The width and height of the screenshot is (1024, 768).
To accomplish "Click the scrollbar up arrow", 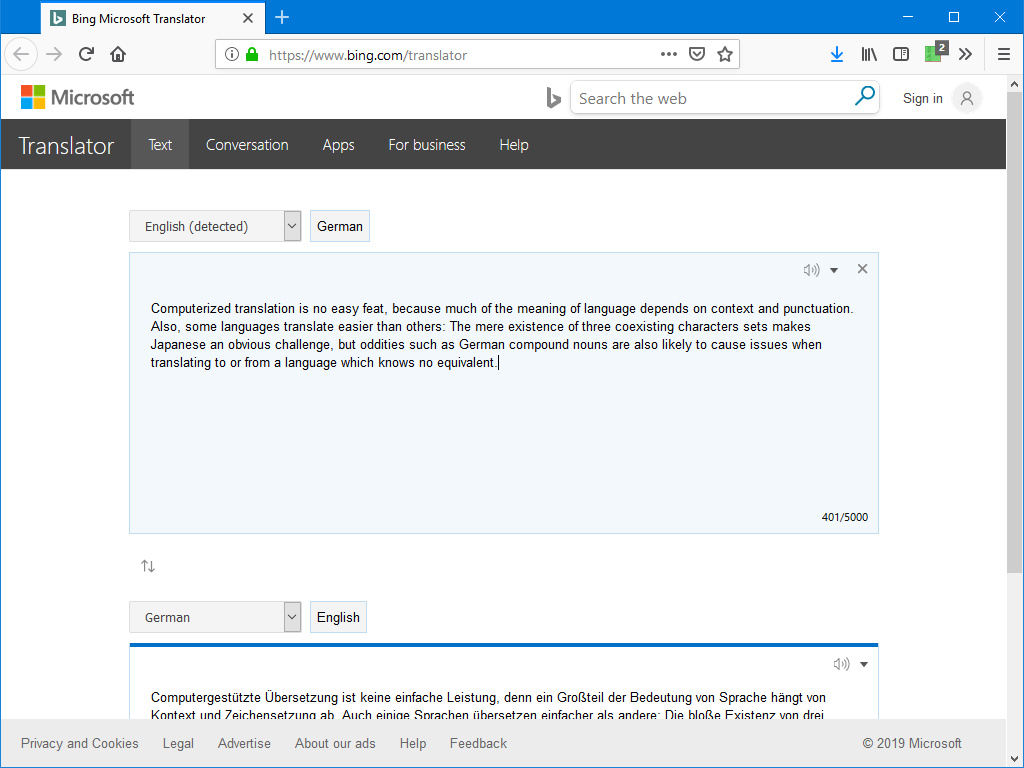I will (x=1014, y=84).
